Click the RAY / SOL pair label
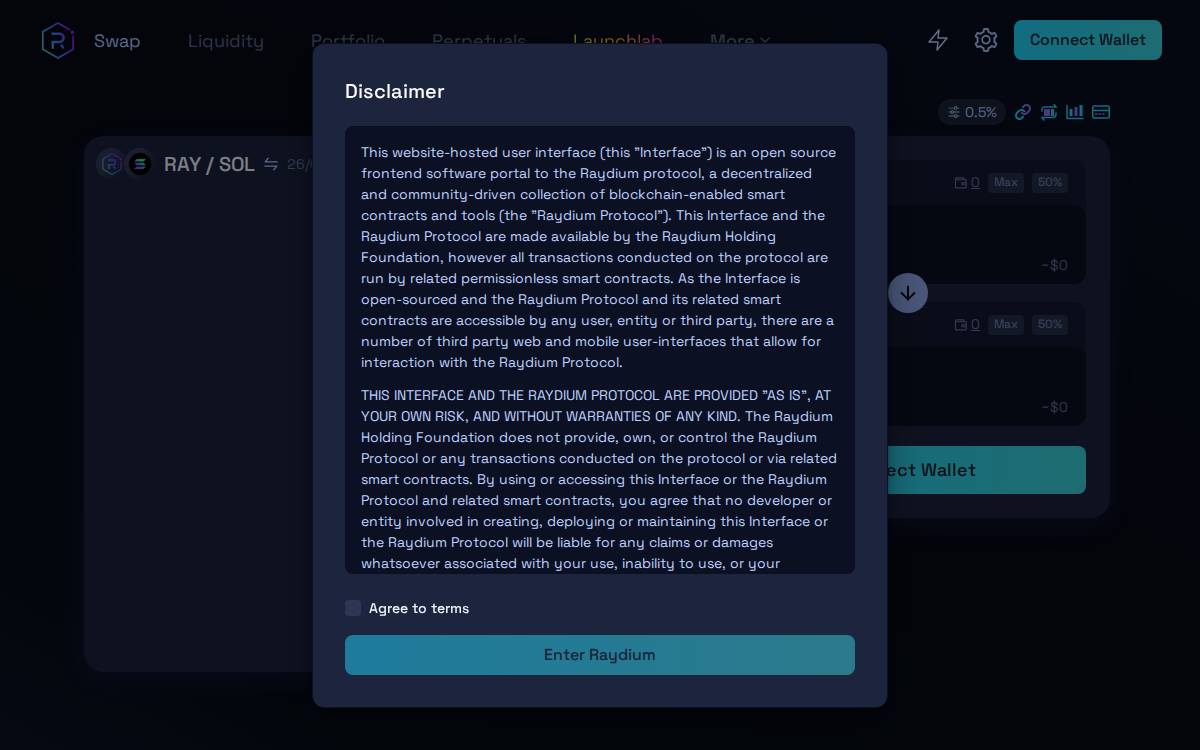 pyautogui.click(x=209, y=164)
